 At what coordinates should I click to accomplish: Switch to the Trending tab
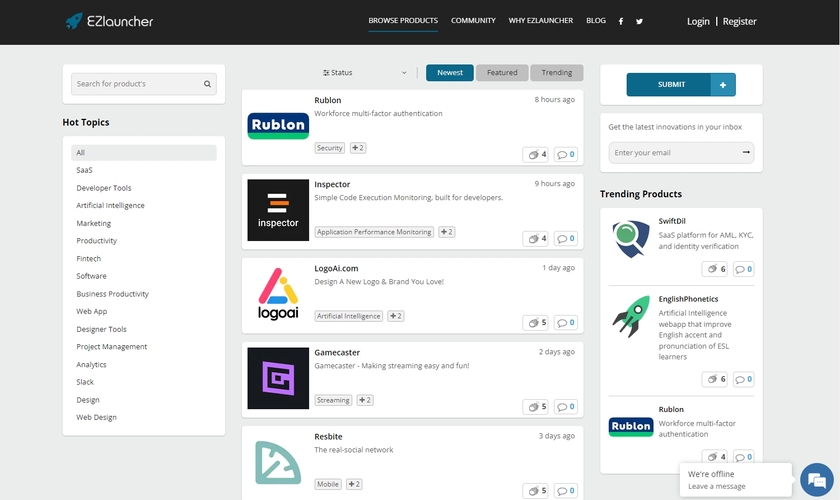pos(557,73)
